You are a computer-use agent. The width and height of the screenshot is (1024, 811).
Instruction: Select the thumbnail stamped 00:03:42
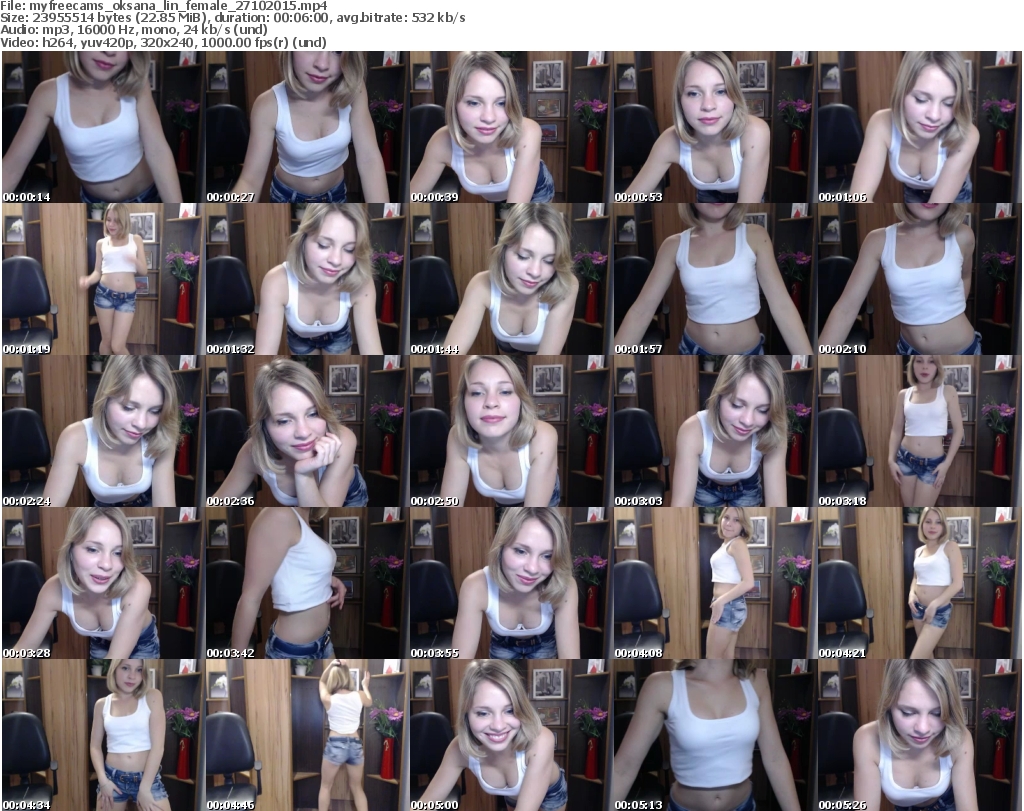tap(307, 583)
